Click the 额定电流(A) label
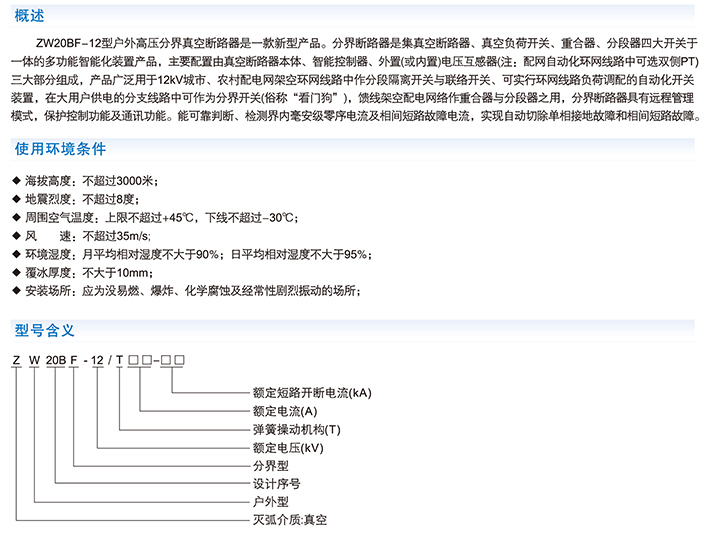This screenshot has width=718, height=555. pos(284,412)
